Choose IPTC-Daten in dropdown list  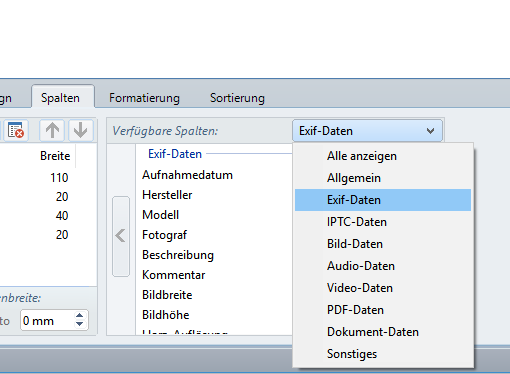[383, 222]
